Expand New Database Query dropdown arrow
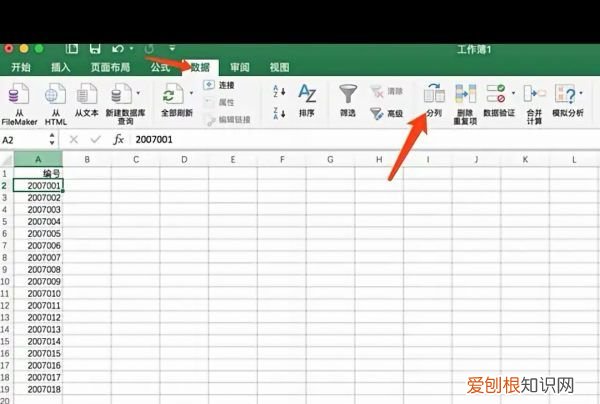Viewport: 600px width, 404px height. [138, 93]
